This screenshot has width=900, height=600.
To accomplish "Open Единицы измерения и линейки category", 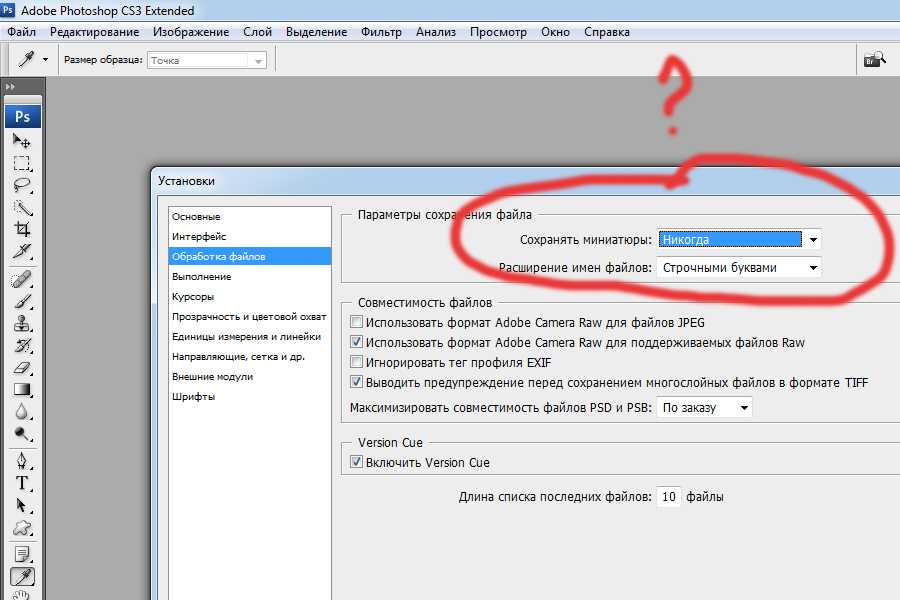I will [x=250, y=336].
